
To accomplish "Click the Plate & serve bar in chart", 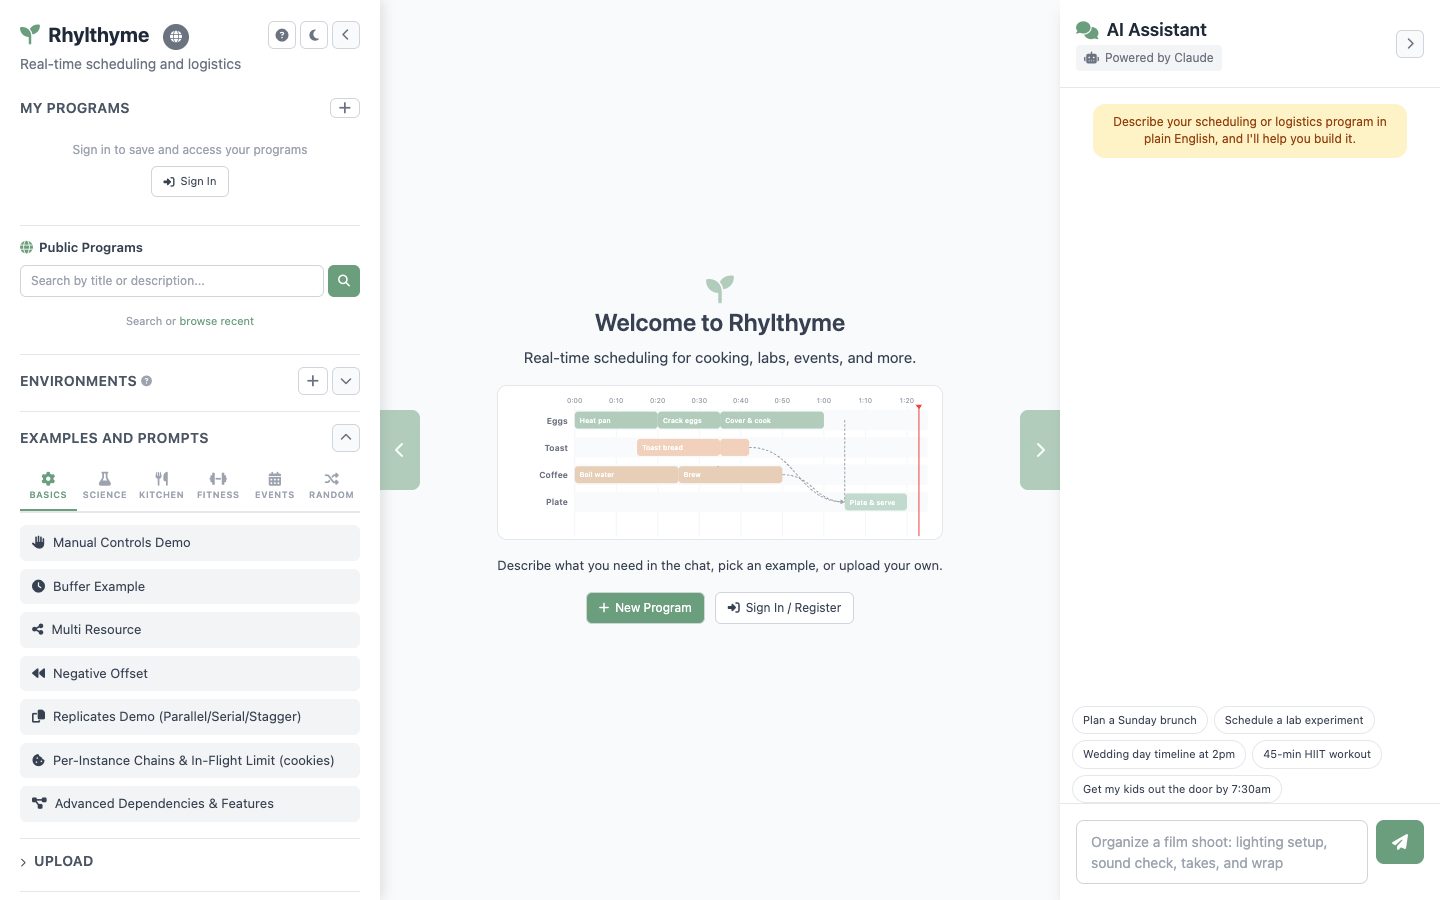I will (876, 502).
